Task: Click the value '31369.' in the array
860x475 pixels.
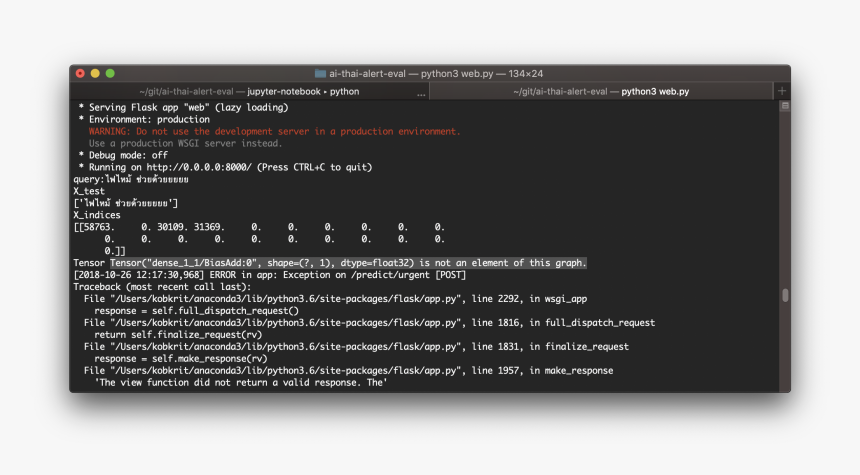Action: click(x=209, y=227)
